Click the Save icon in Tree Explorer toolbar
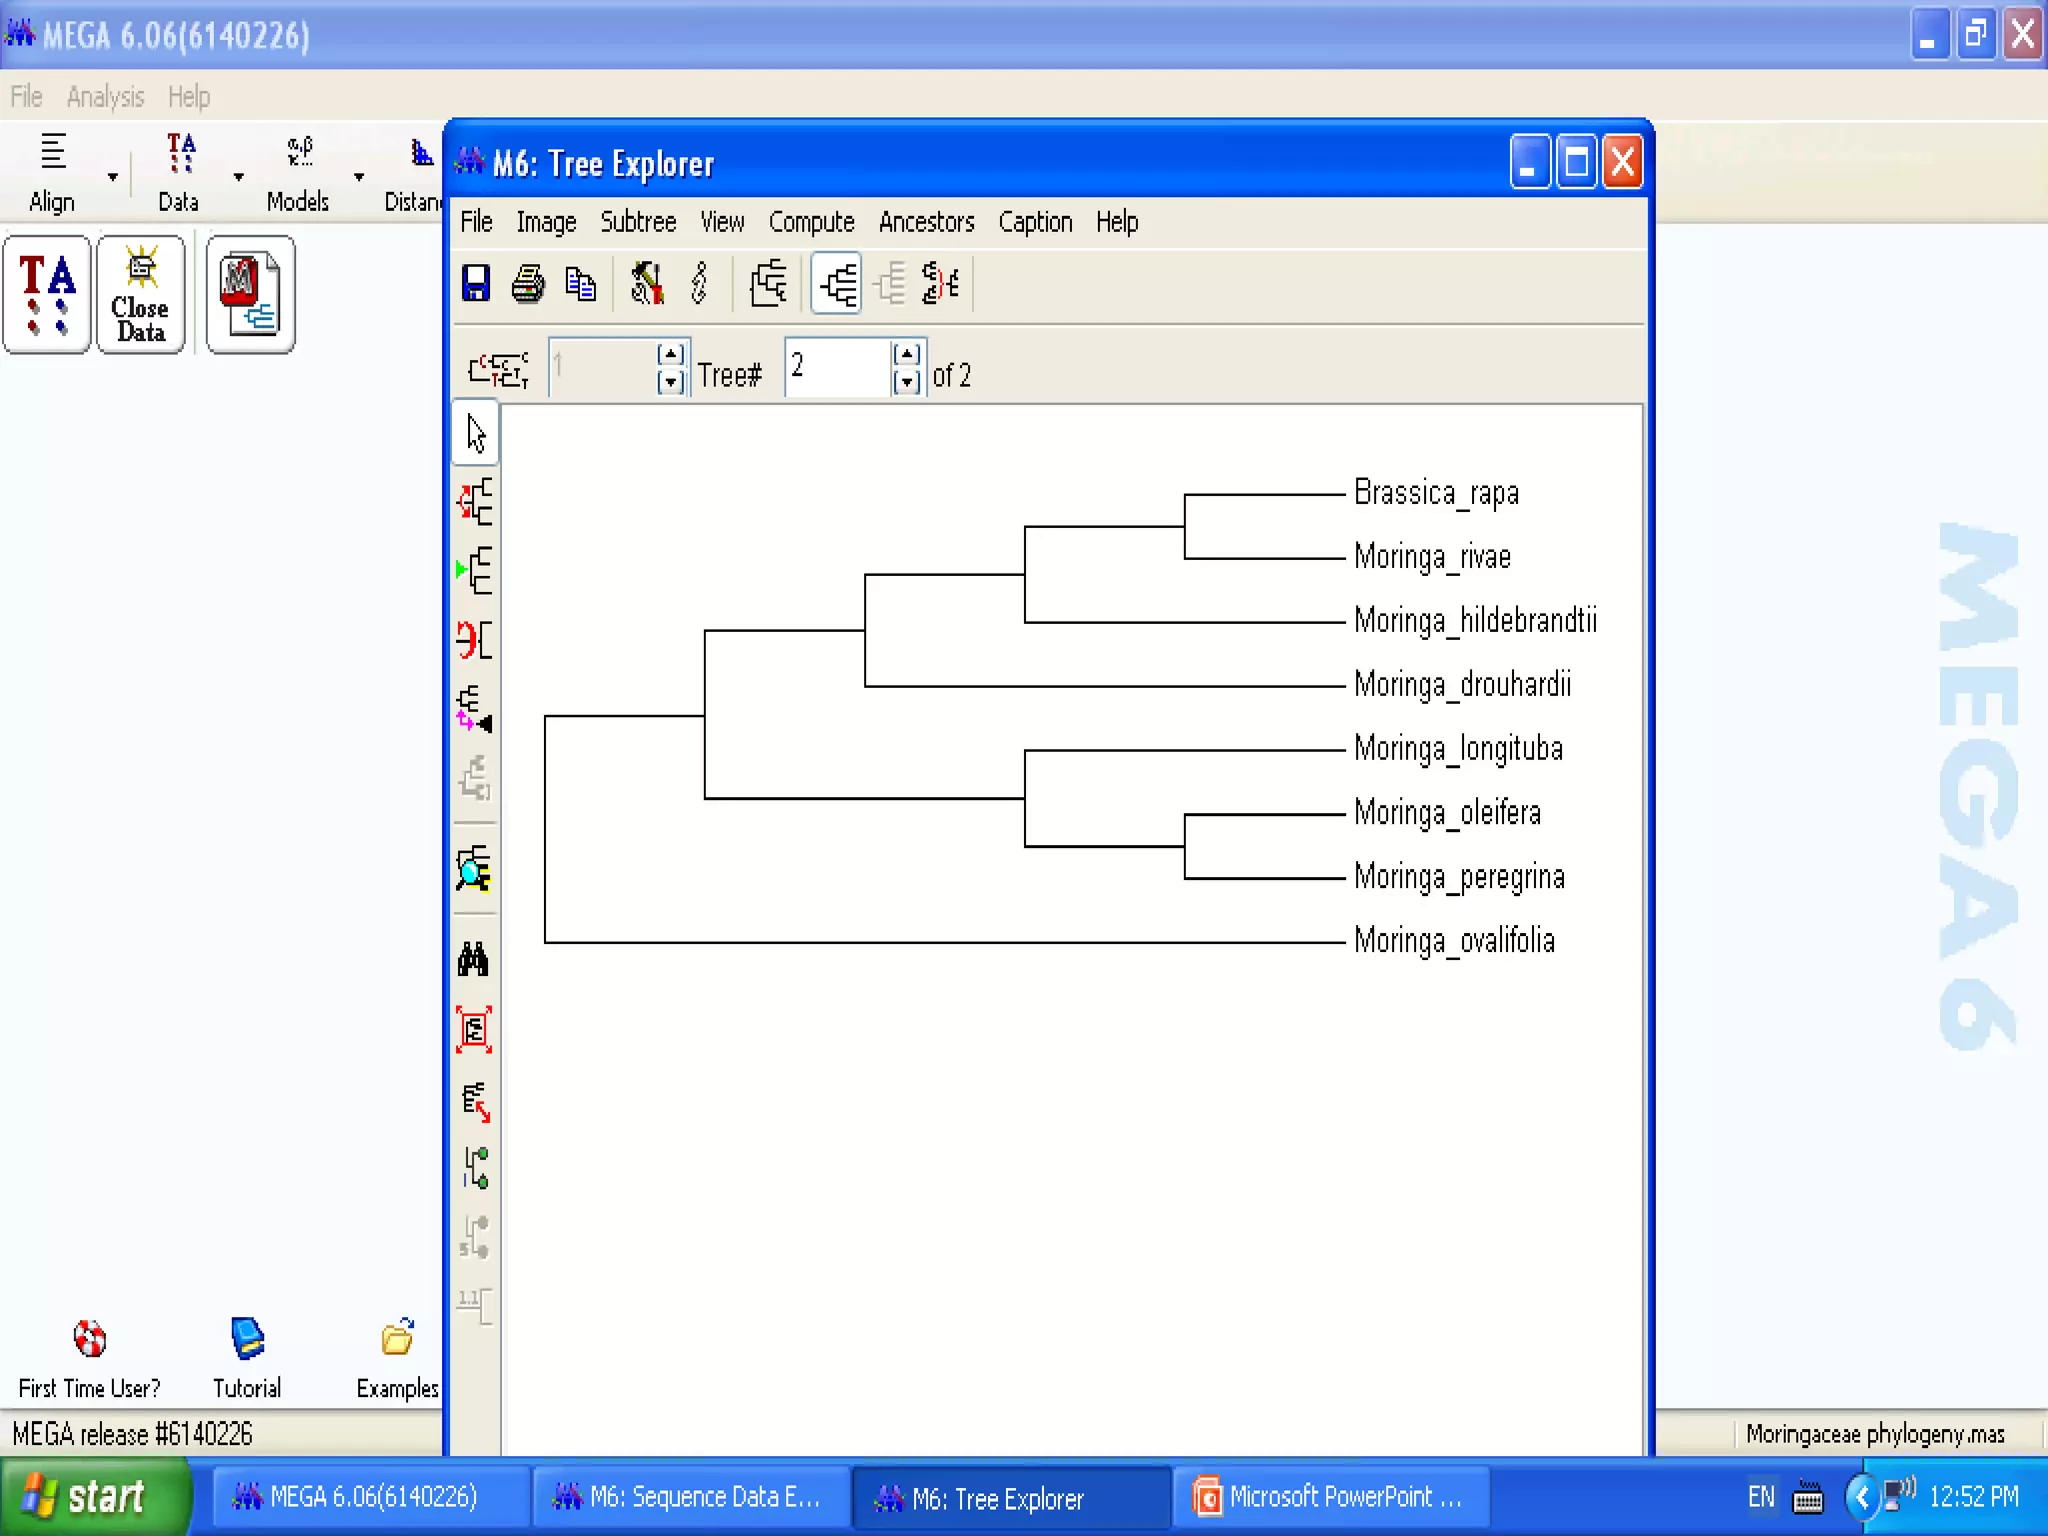Viewport: 2048px width, 1536px height. [476, 283]
